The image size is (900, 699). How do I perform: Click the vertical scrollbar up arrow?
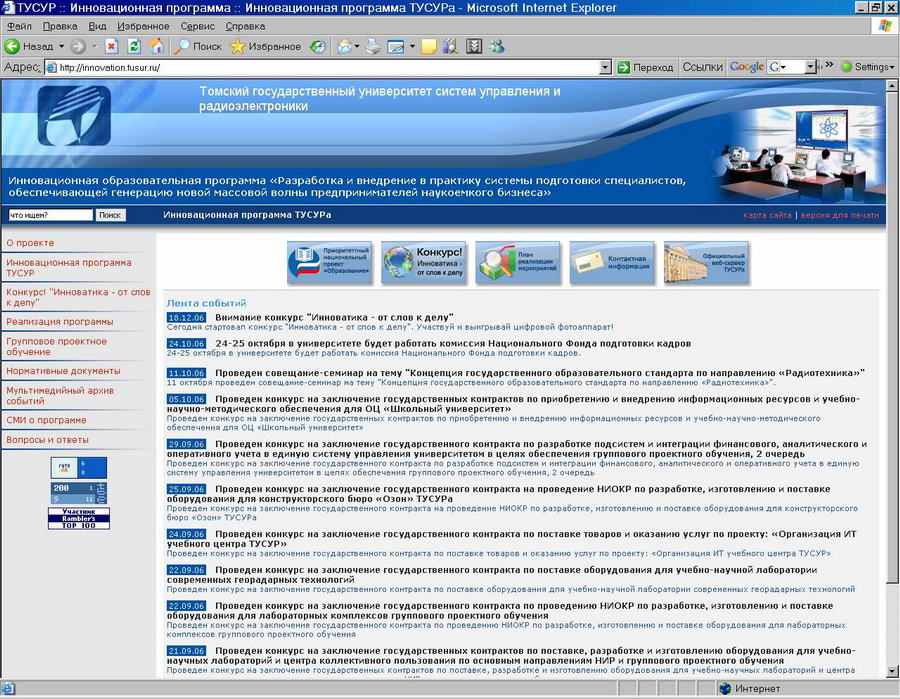891,86
